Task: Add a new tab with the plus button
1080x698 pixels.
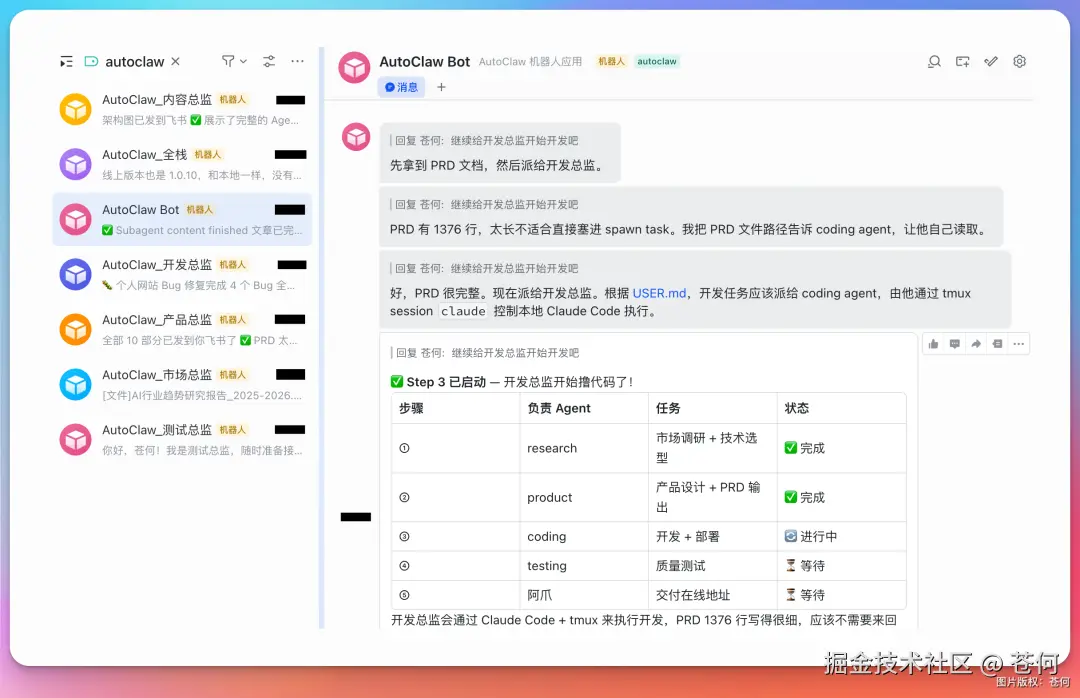Action: coord(441,87)
